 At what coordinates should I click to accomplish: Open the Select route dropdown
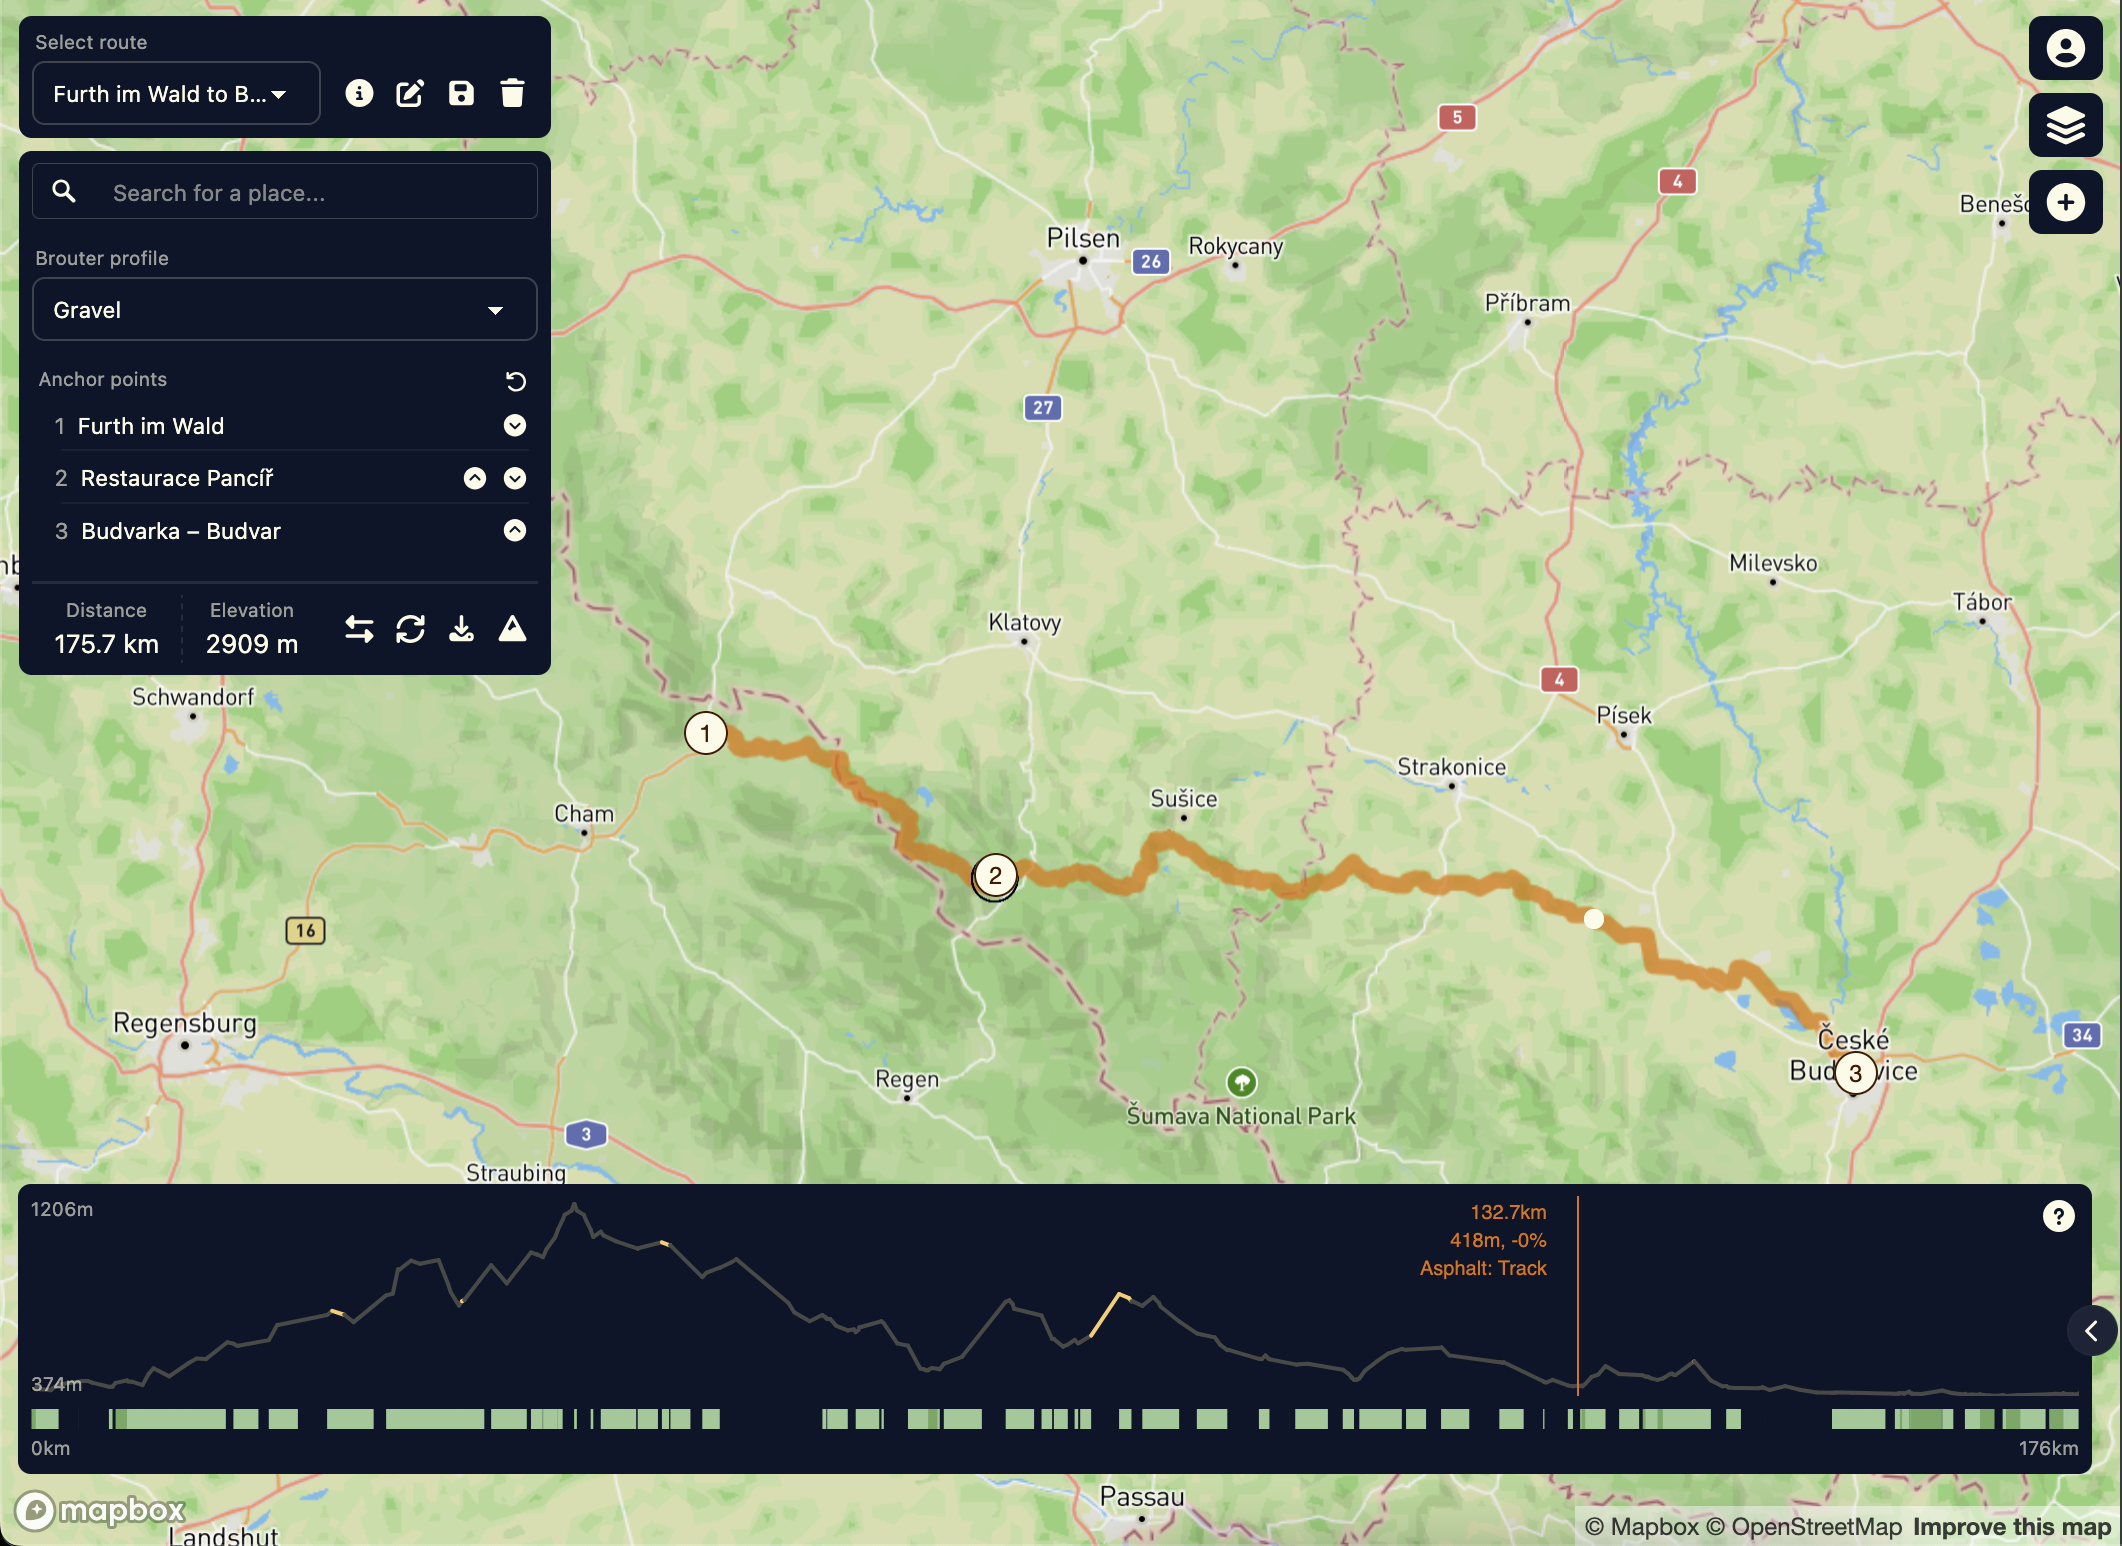[176, 93]
